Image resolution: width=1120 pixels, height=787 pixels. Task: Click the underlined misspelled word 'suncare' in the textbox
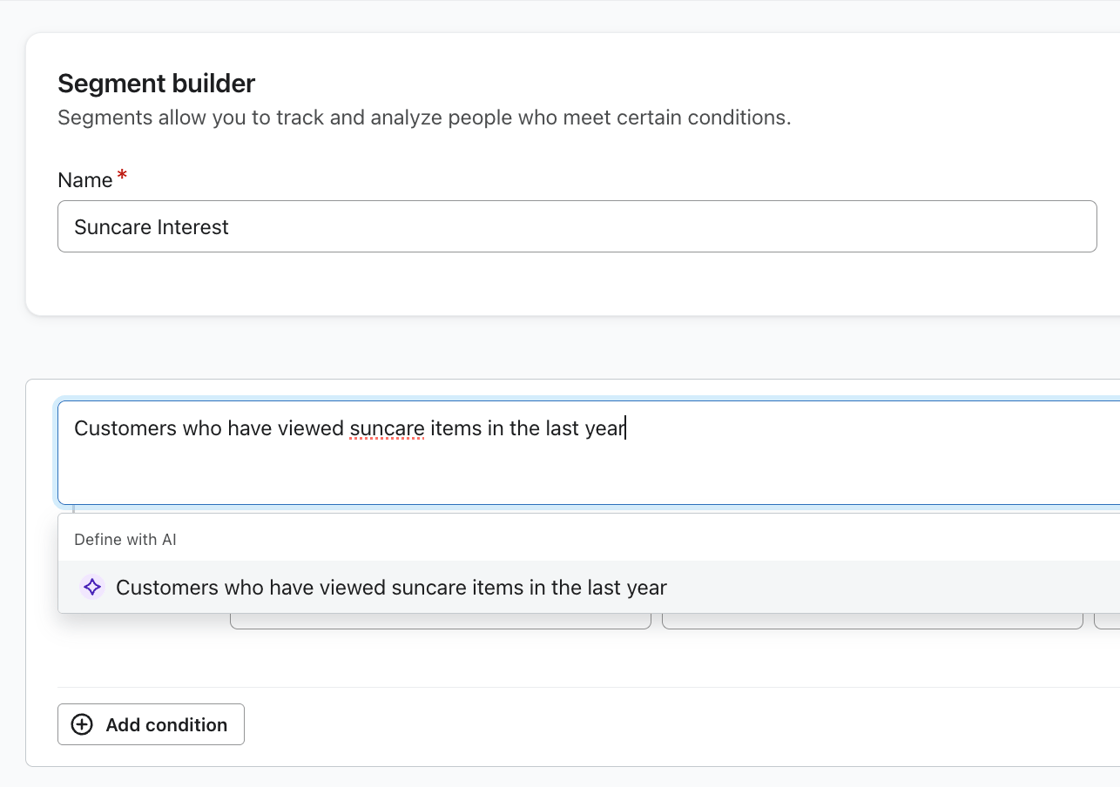[x=386, y=428]
